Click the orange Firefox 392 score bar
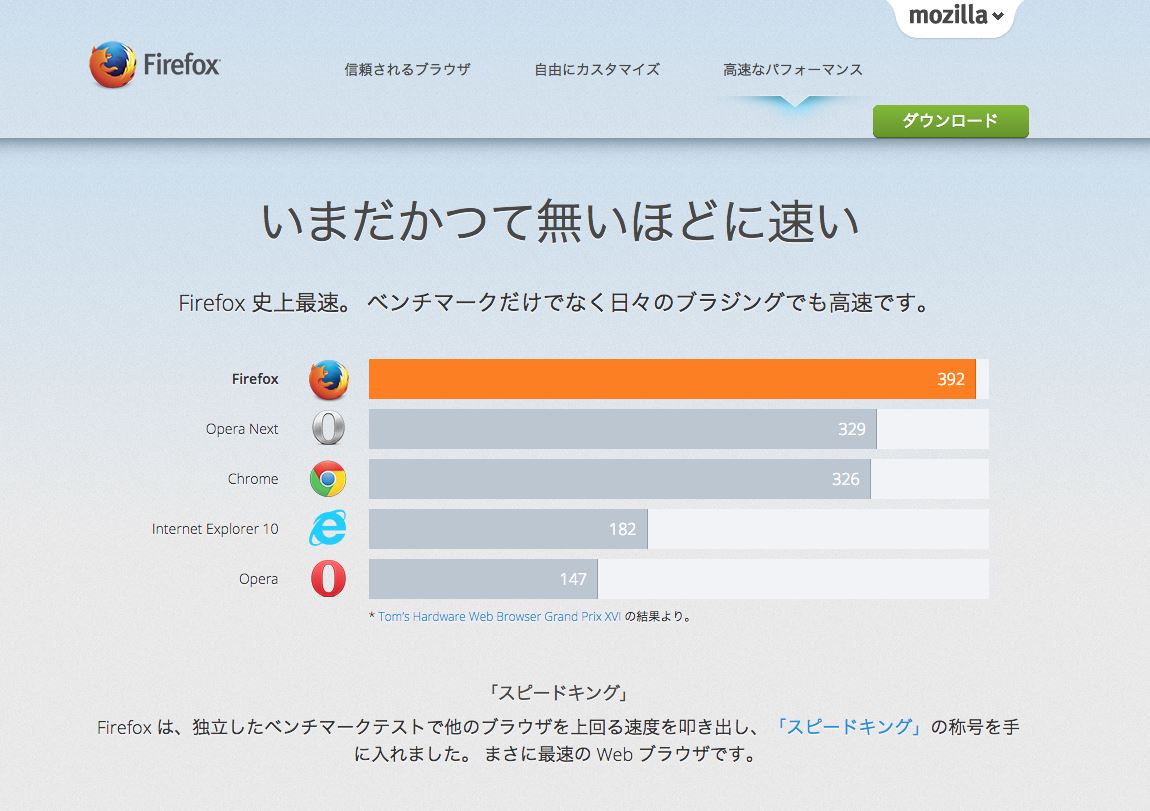This screenshot has height=811, width=1150. 671,379
